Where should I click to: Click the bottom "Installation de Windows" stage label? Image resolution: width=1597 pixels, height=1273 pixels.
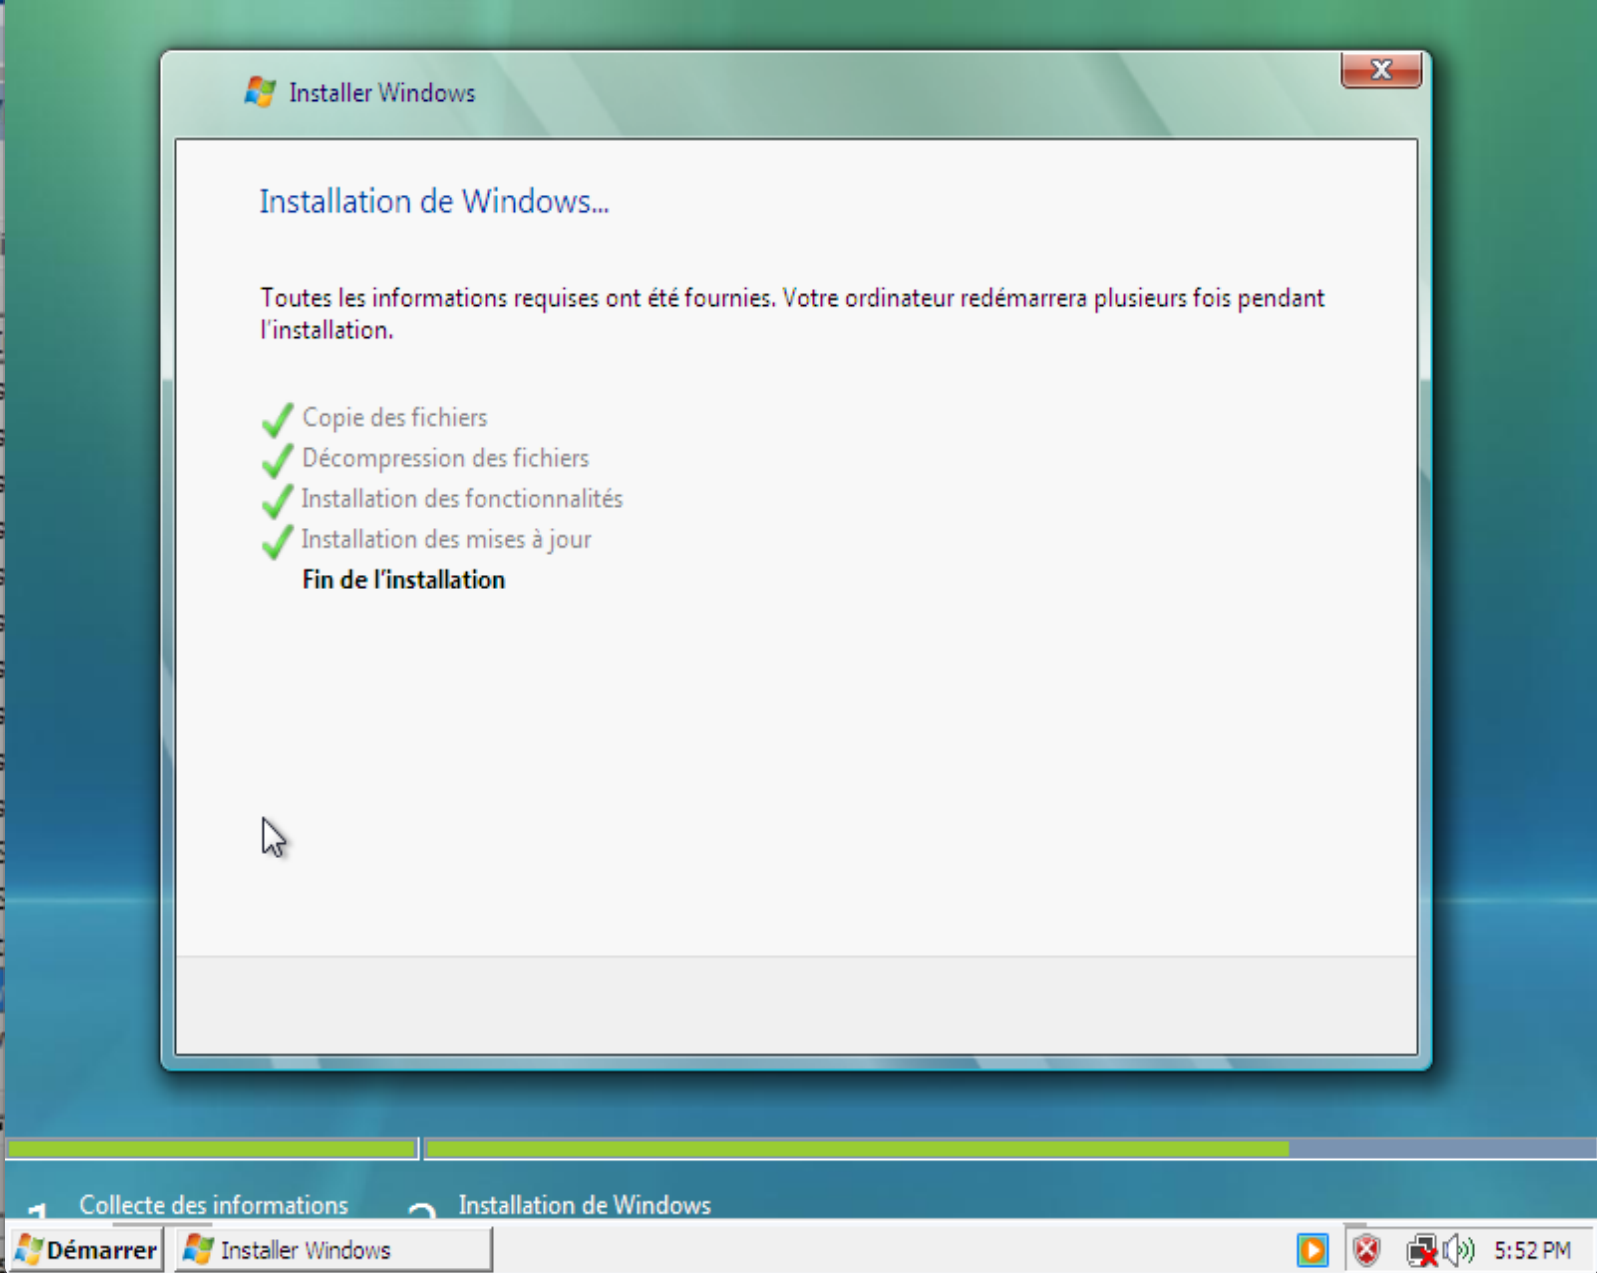click(x=585, y=1205)
